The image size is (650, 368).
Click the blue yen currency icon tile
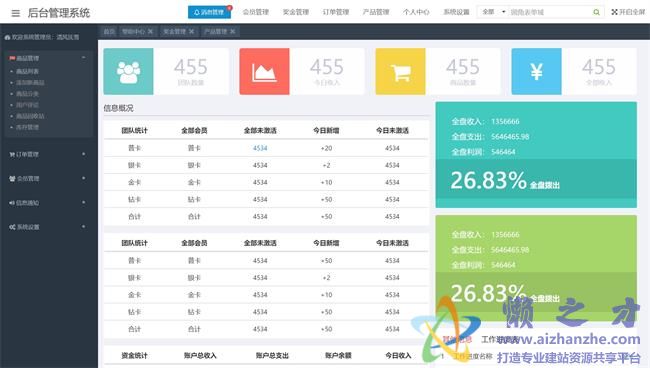point(536,71)
